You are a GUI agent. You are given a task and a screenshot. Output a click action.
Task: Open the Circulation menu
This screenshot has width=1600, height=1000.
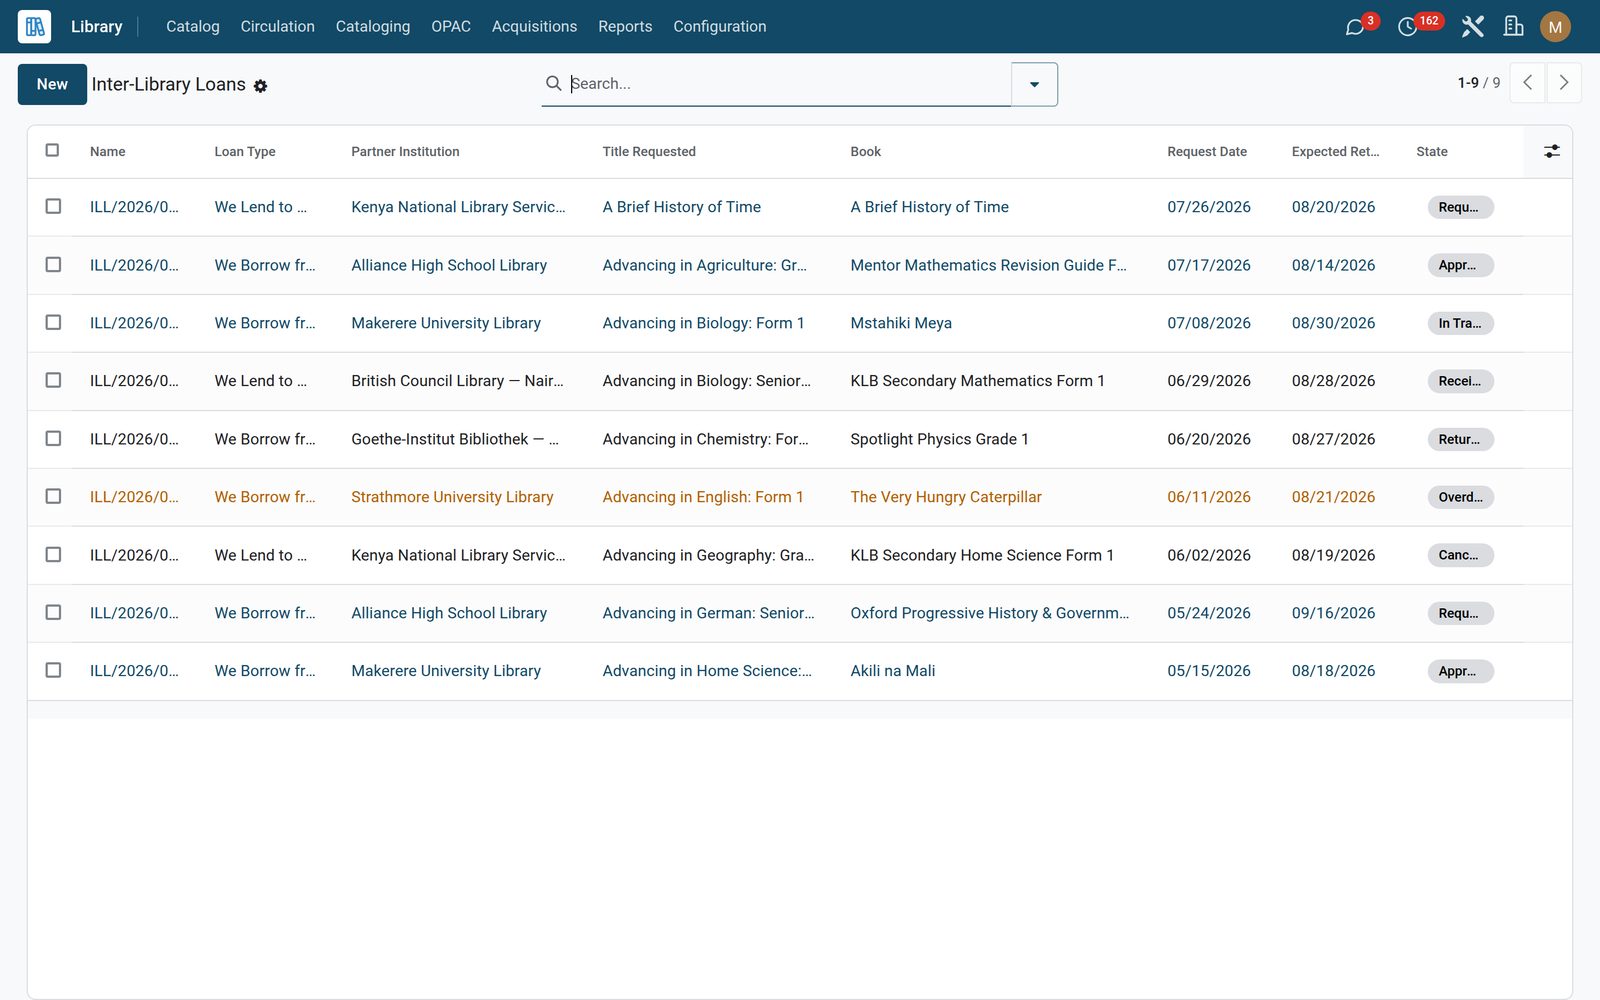tap(278, 27)
